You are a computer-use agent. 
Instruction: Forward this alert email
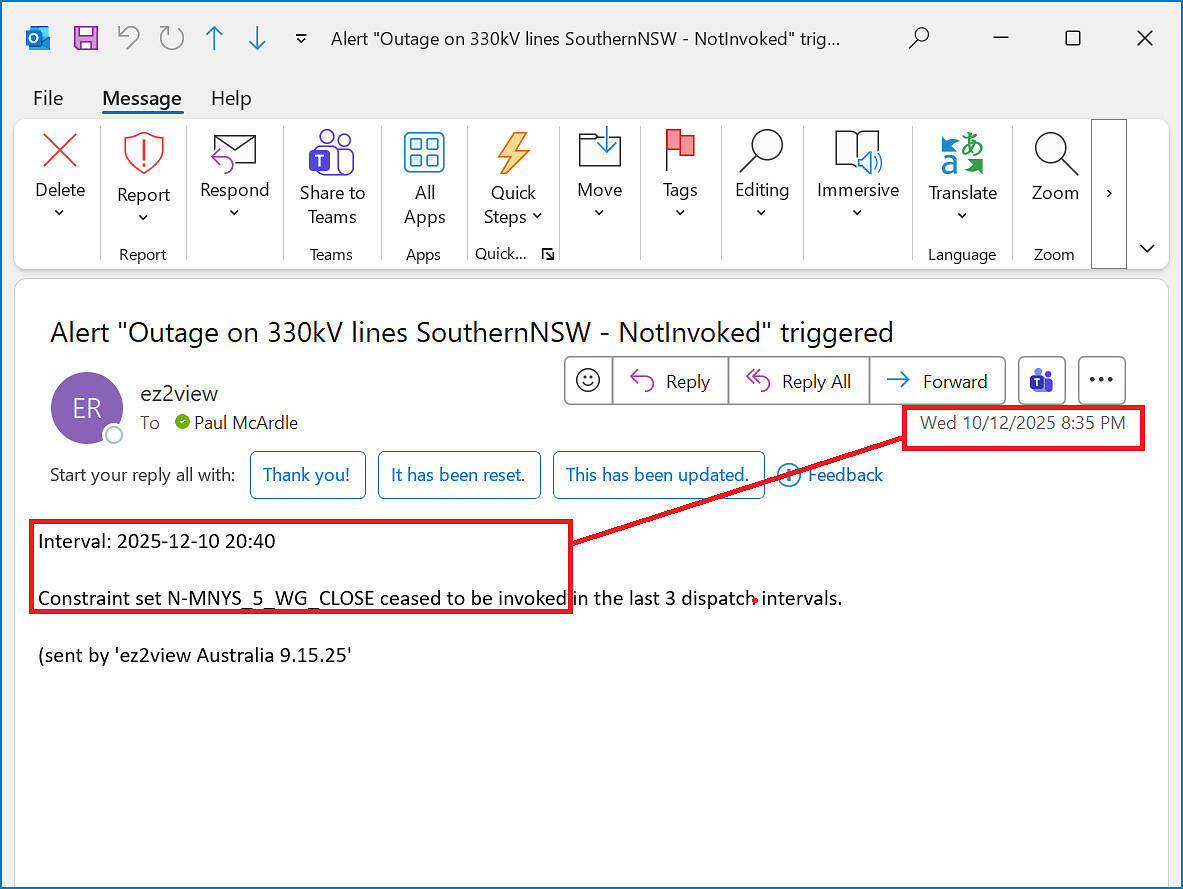point(937,381)
